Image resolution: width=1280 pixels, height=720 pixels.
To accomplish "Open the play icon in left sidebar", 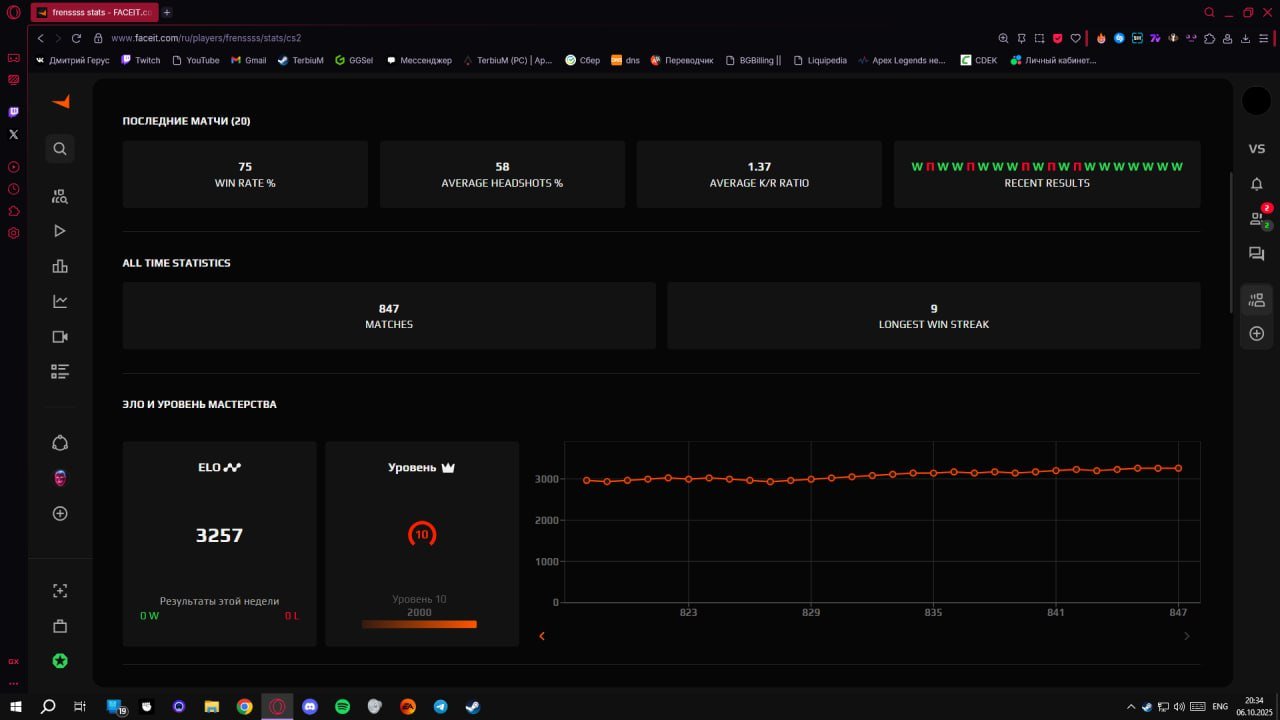I will pyautogui.click(x=60, y=231).
